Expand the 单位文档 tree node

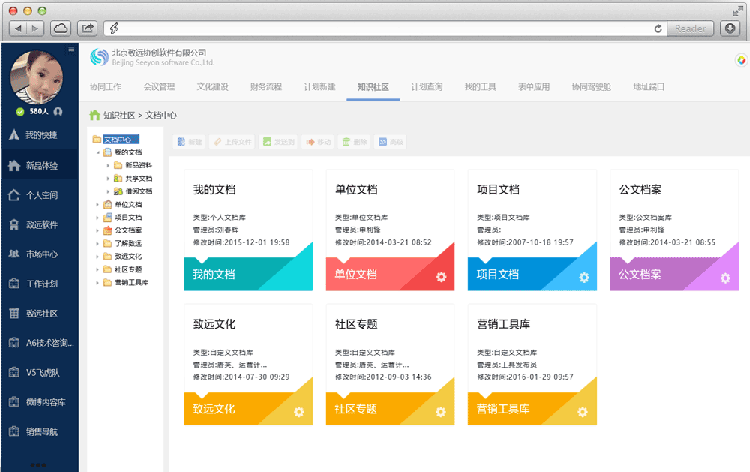click(97, 204)
